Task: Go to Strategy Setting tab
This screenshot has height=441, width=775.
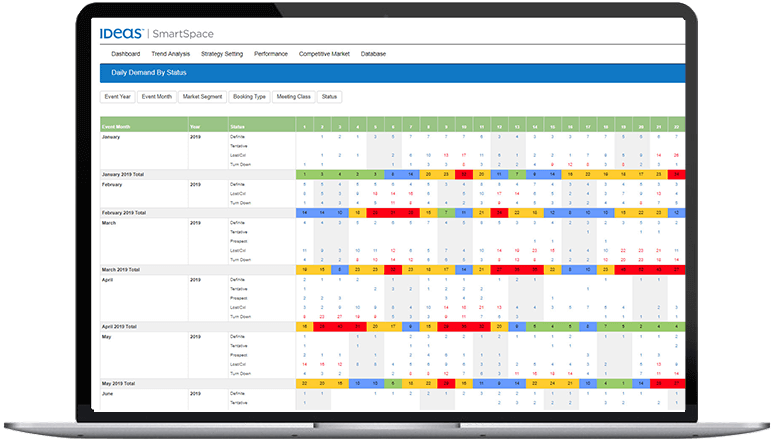Action: (222, 54)
